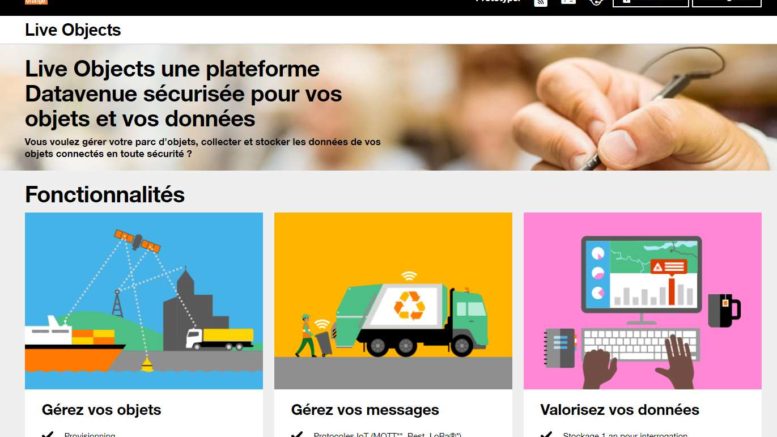This screenshot has height=437, width=777.
Task: Open the RSS feed icon in header
Action: pyautogui.click(x=541, y=2)
